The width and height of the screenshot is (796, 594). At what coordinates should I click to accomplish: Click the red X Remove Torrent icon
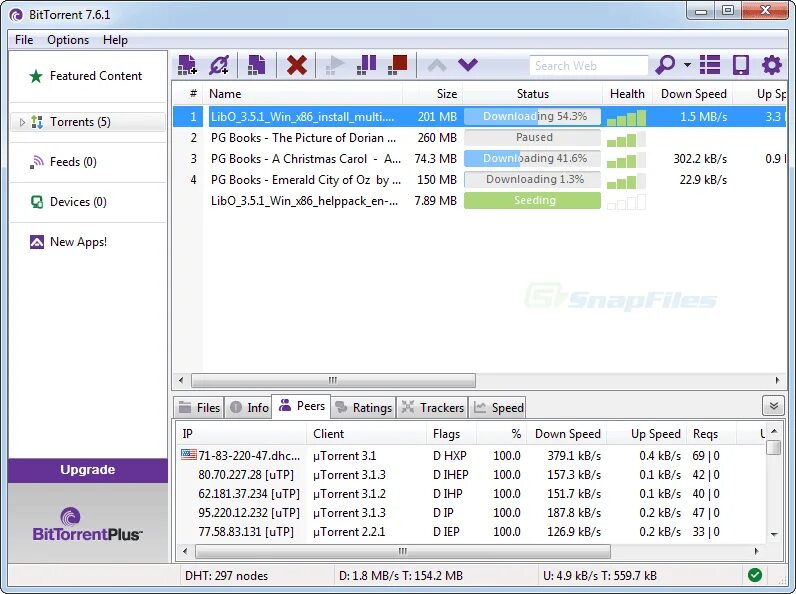296,65
